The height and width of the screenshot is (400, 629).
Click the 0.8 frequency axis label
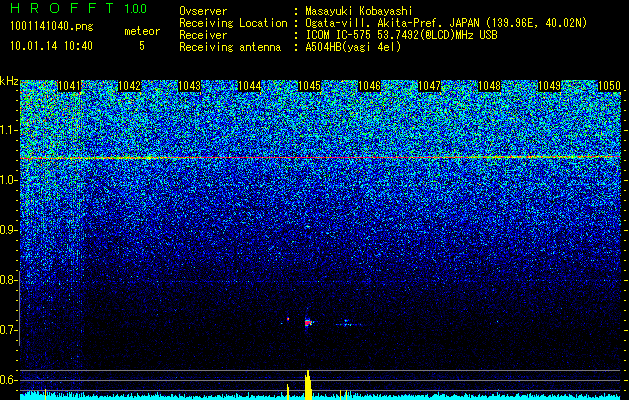coord(9,280)
